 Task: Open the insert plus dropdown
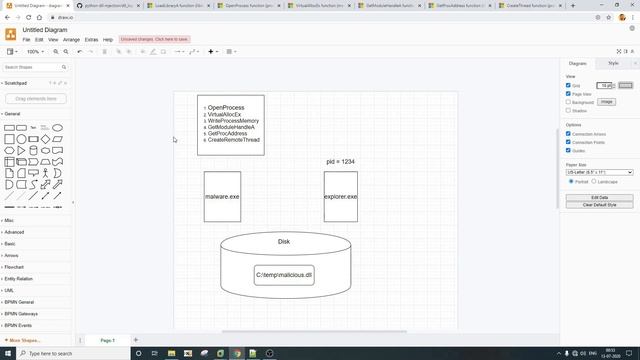213,52
